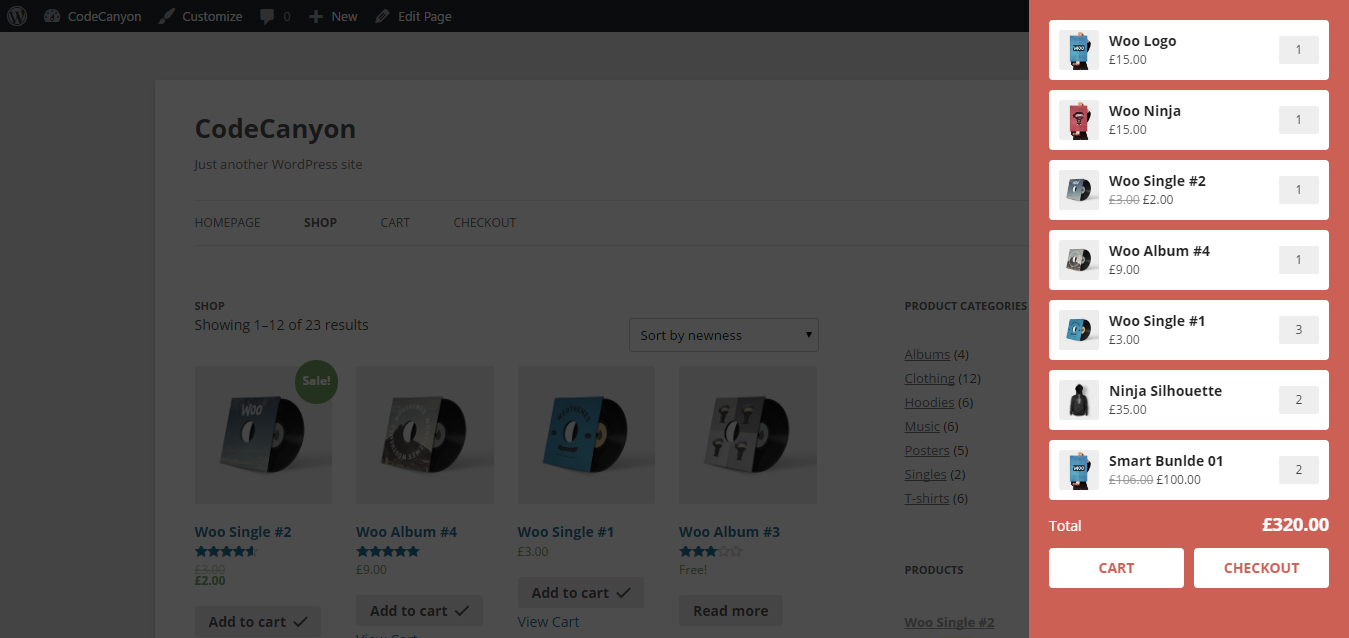The width and height of the screenshot is (1349, 638).
Task: Open Woo Ninja item name in cart panel
Action: [x=1145, y=111]
